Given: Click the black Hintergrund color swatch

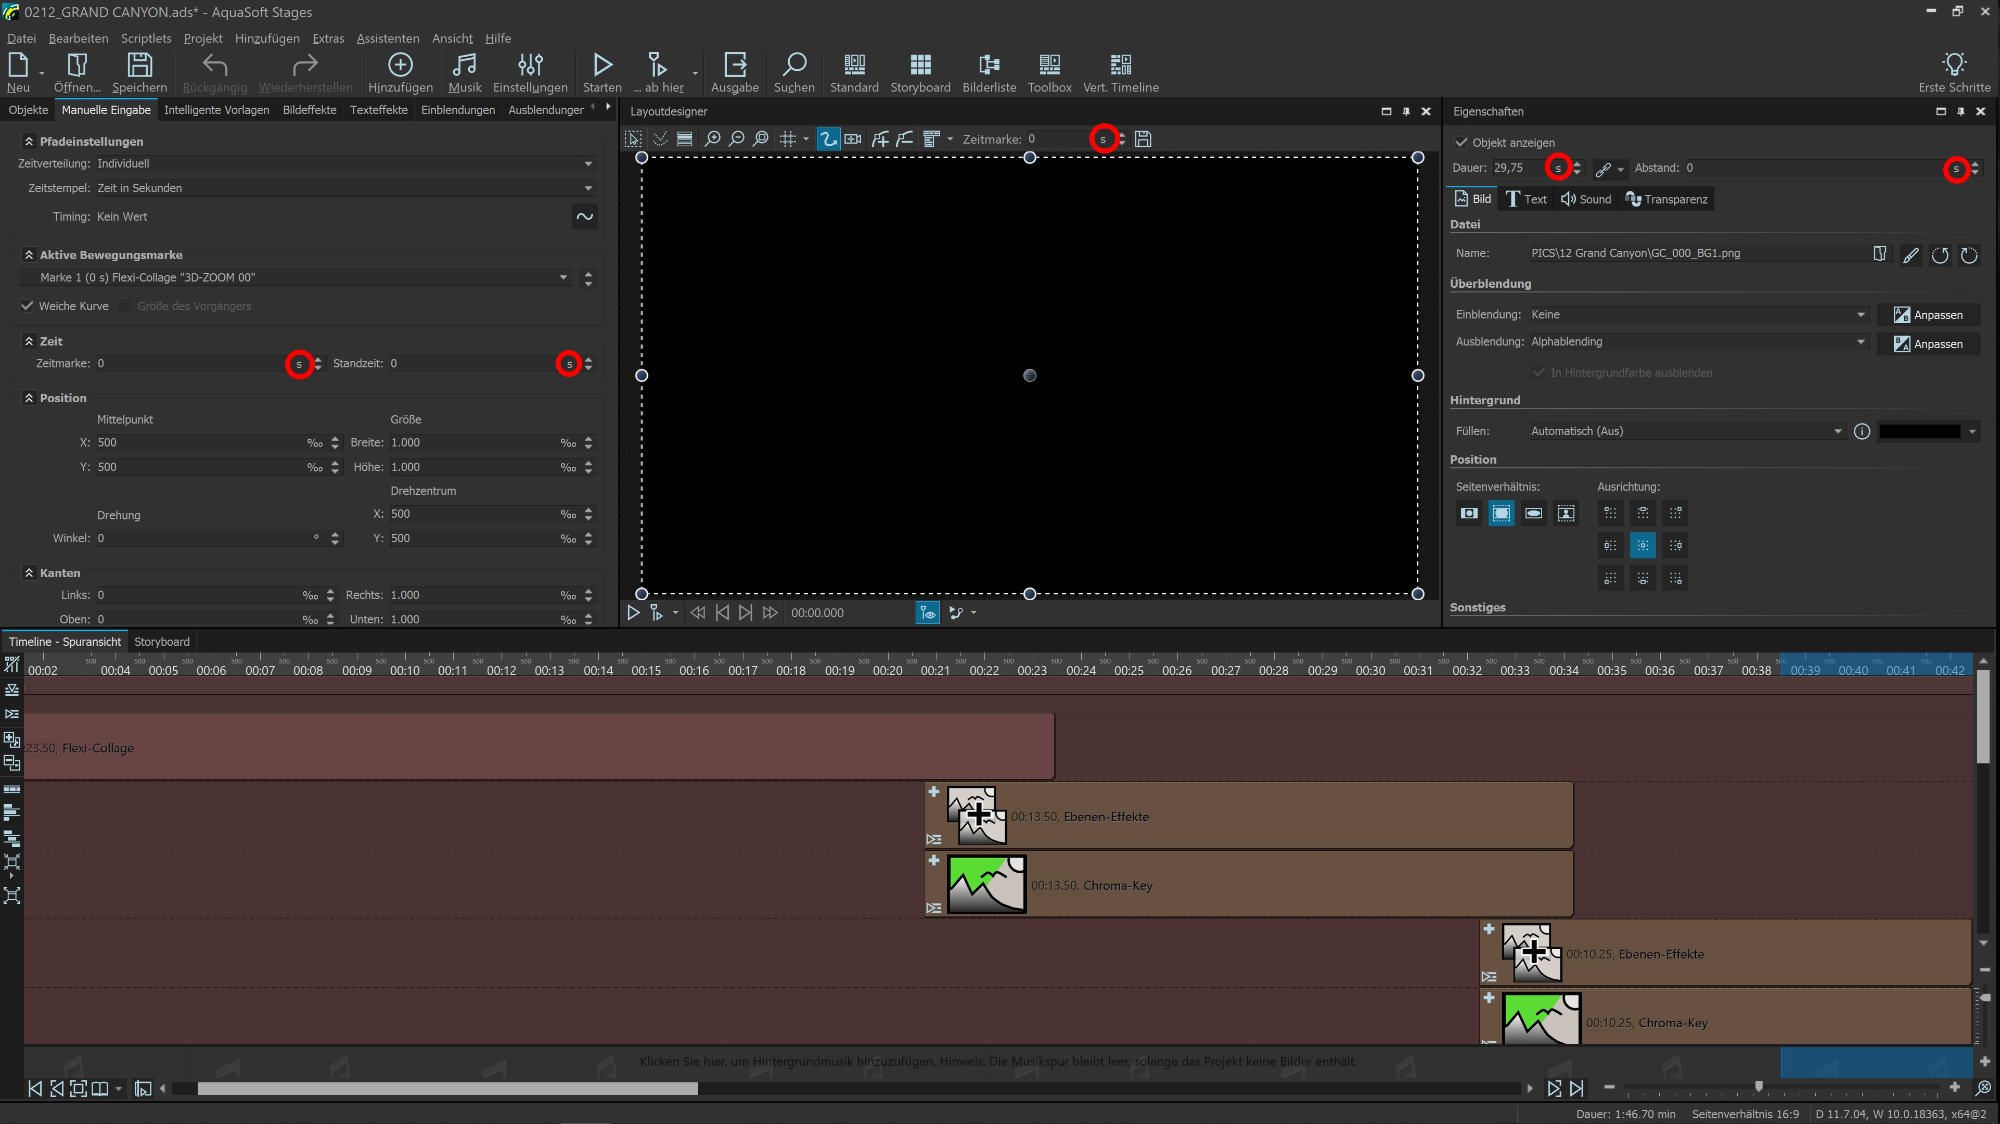Looking at the screenshot, I should [x=1919, y=432].
